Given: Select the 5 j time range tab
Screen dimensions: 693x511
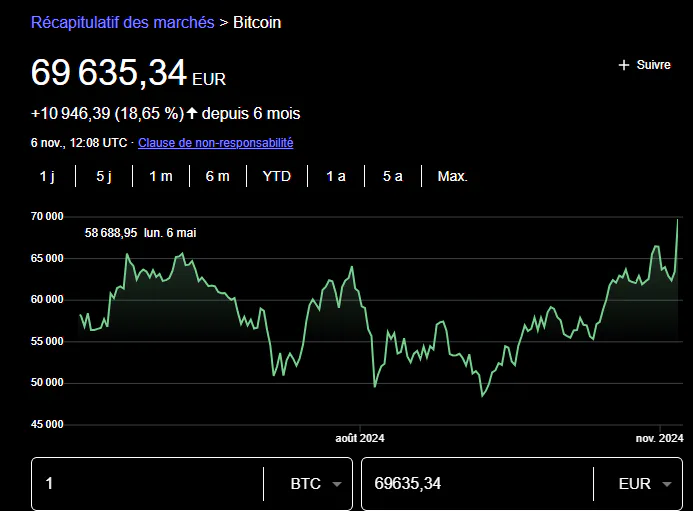Looking at the screenshot, I should pos(104,176).
